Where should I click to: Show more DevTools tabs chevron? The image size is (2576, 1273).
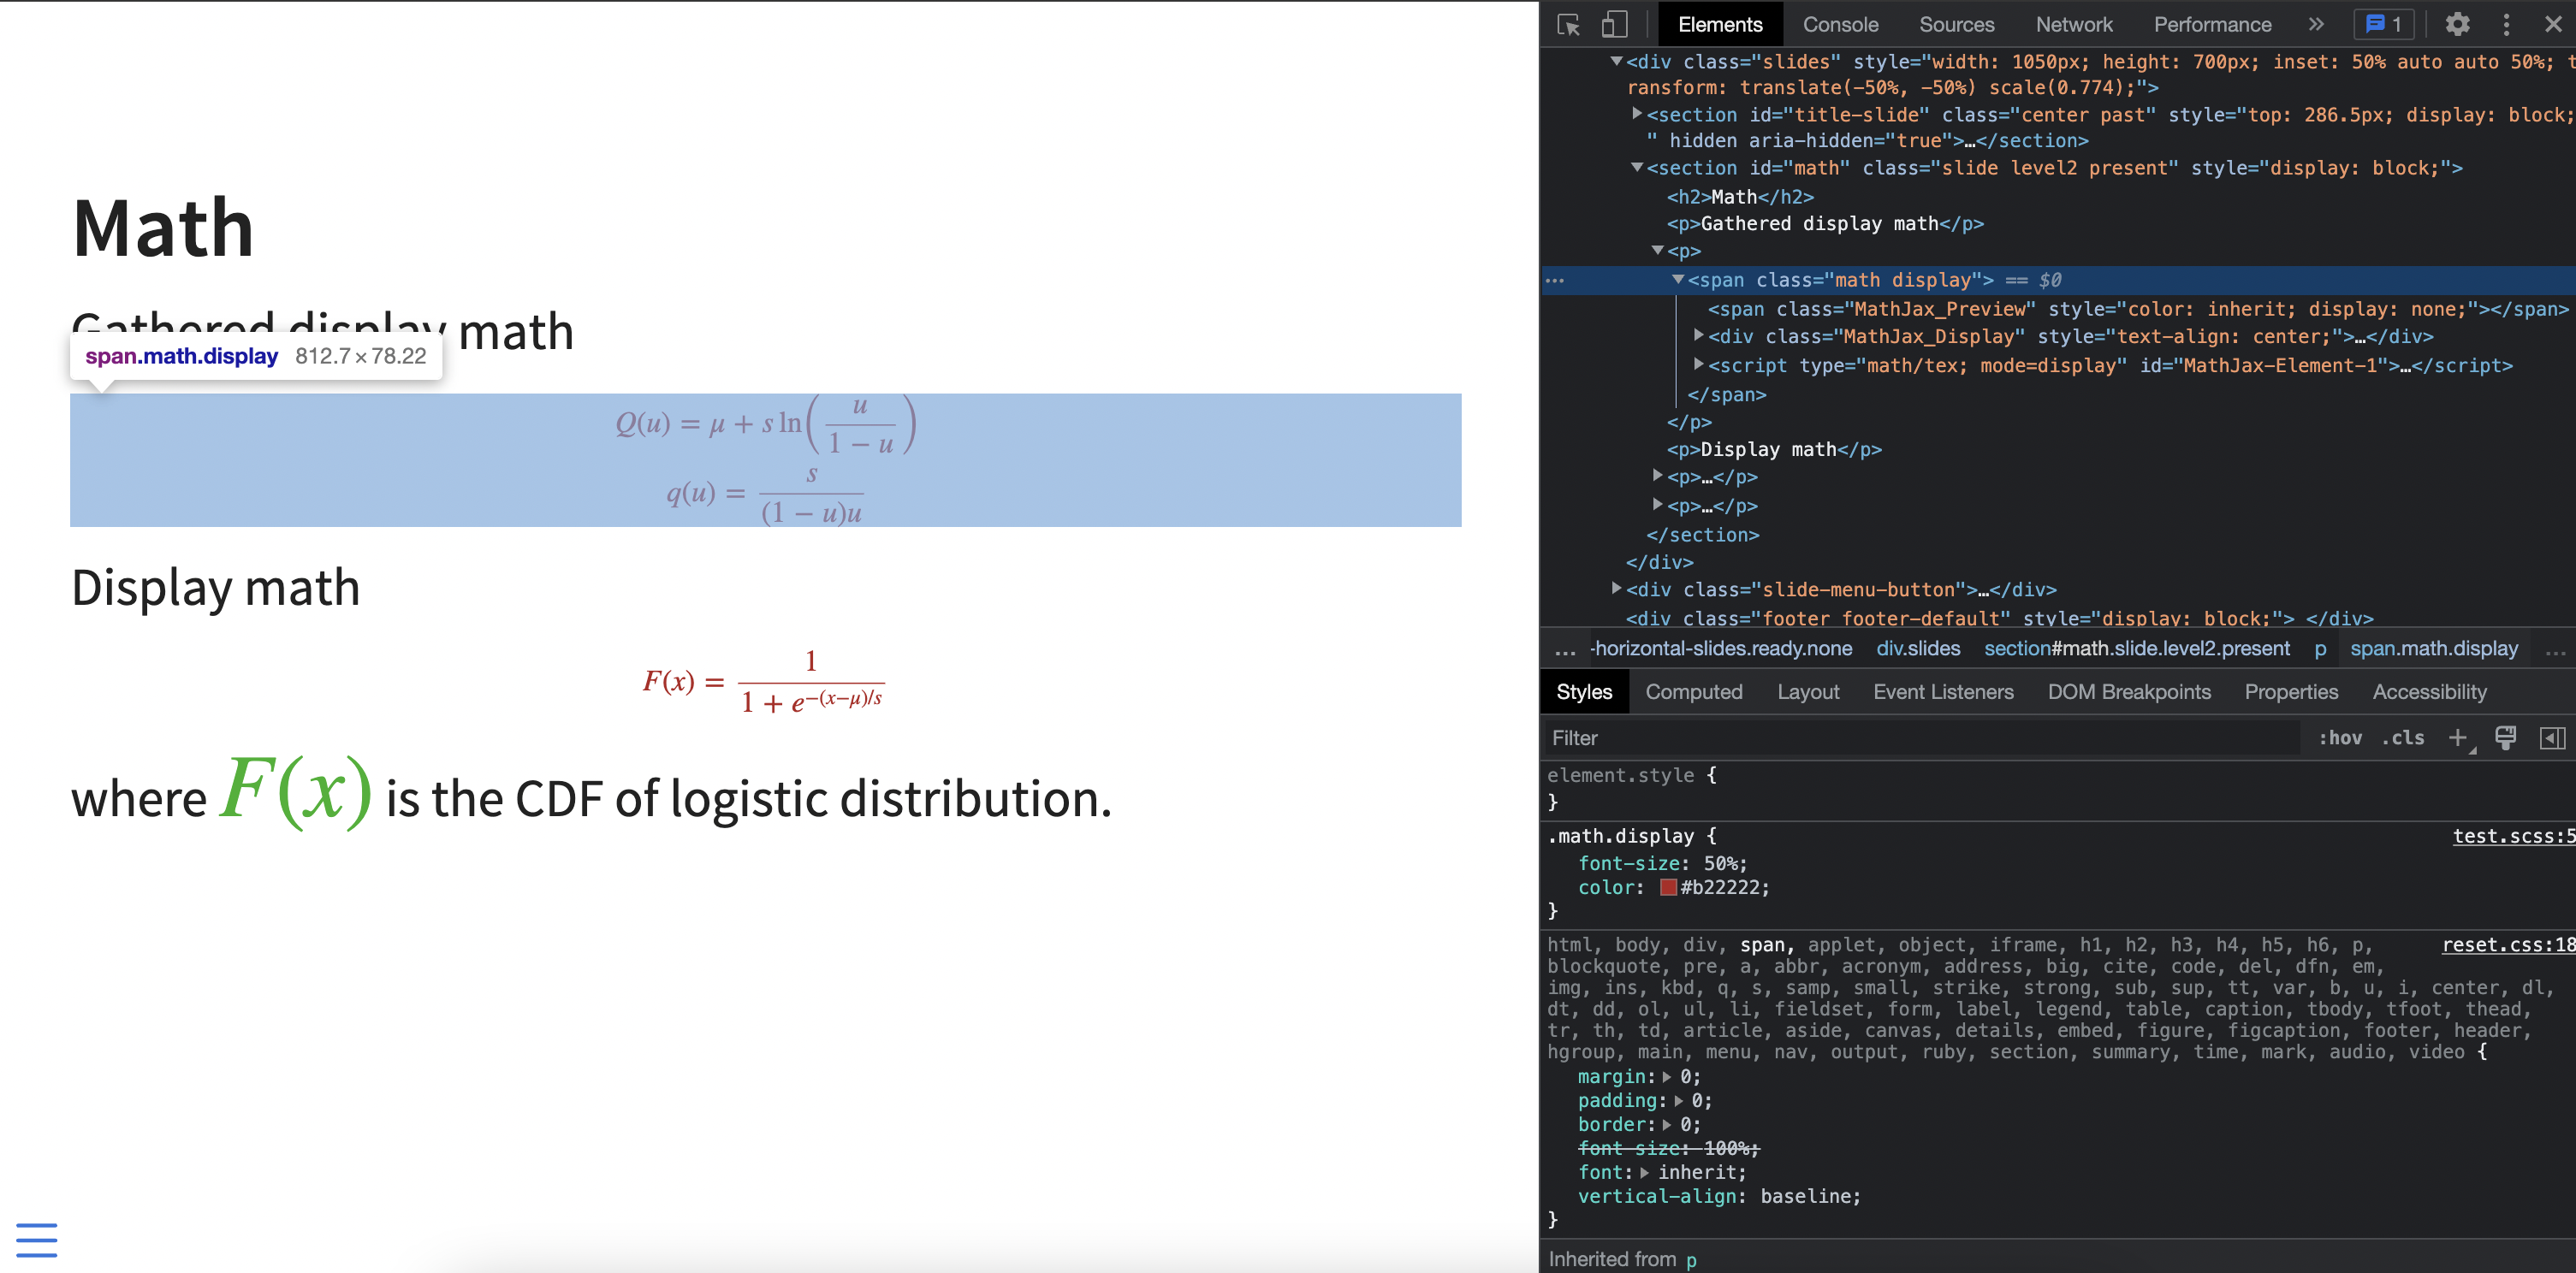[2316, 25]
